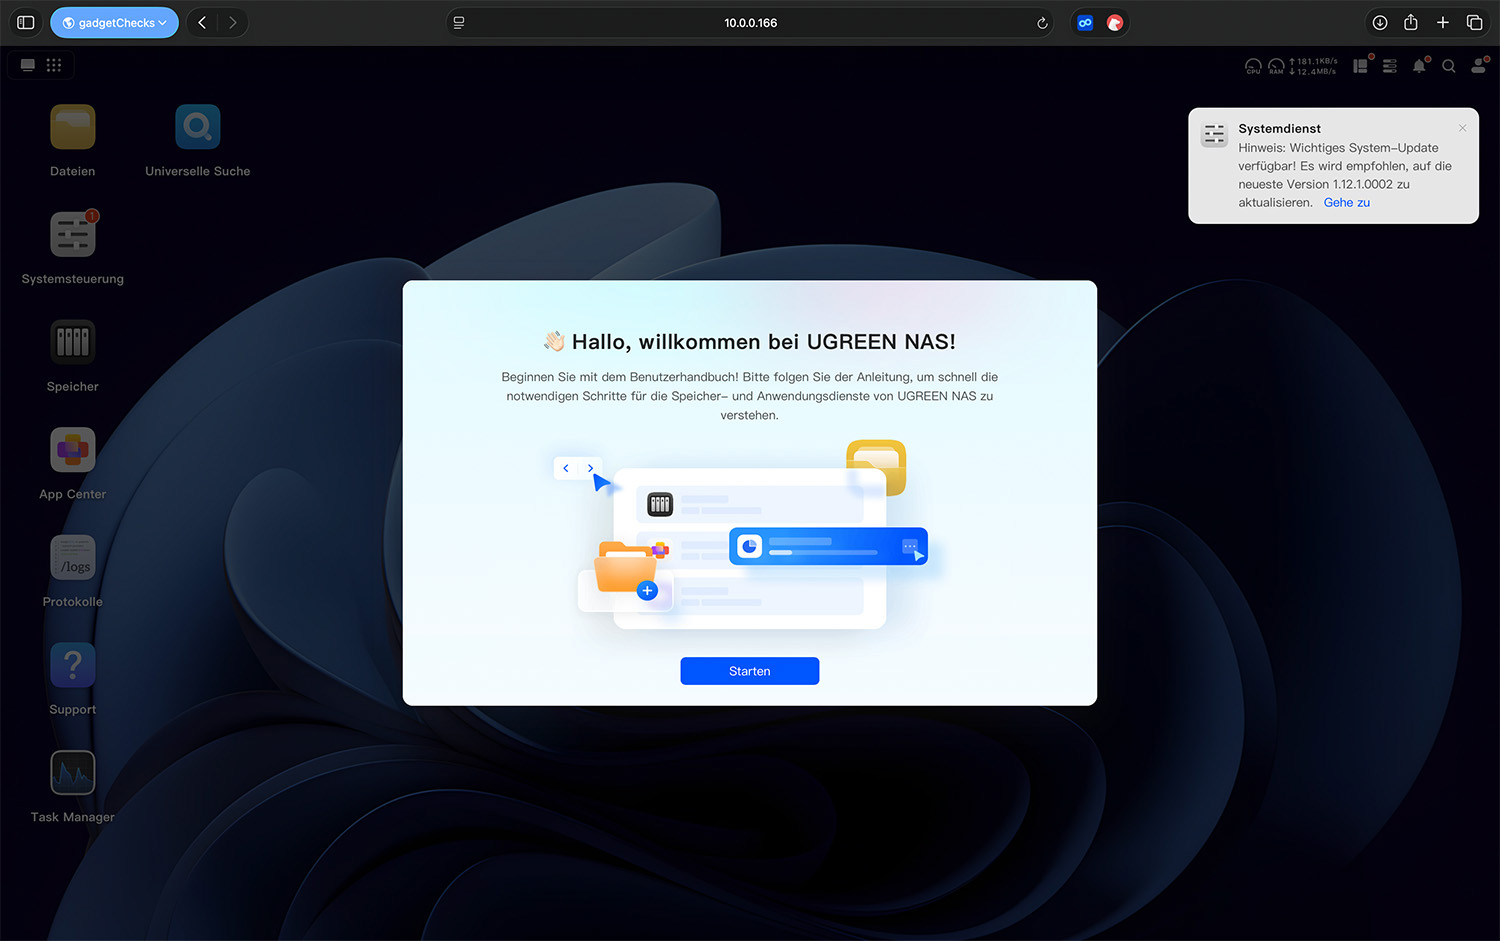1500x941 pixels.
Task: Expand the gadgetChecks profile dropdown
Action: (x=115, y=22)
